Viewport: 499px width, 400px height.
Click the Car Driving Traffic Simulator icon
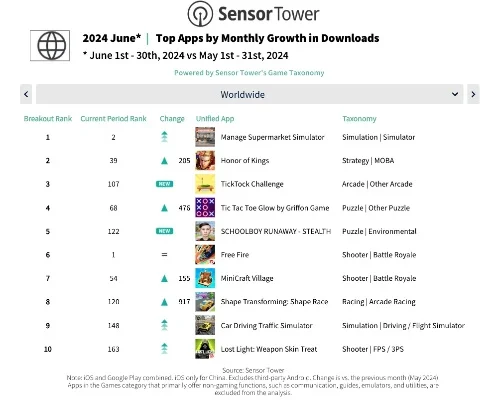click(x=205, y=325)
